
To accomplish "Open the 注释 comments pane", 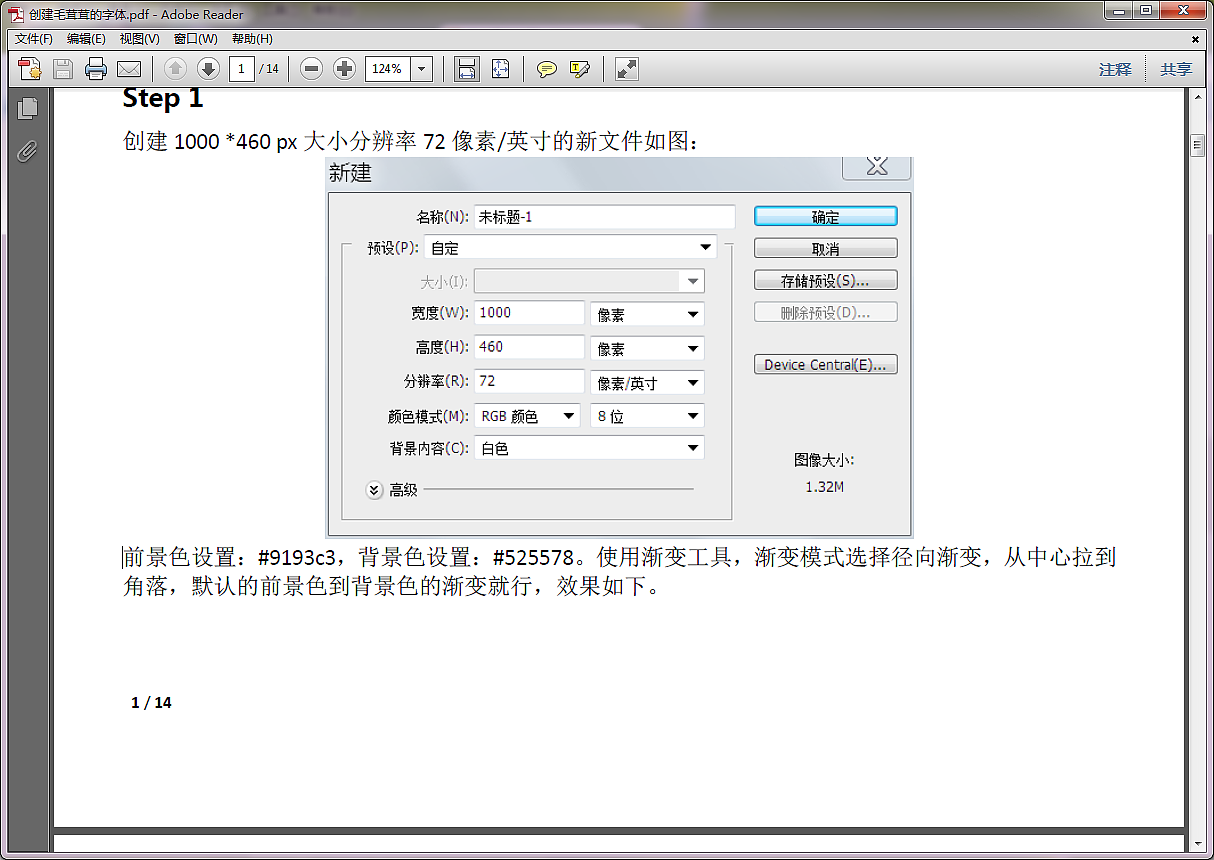I will point(1115,69).
